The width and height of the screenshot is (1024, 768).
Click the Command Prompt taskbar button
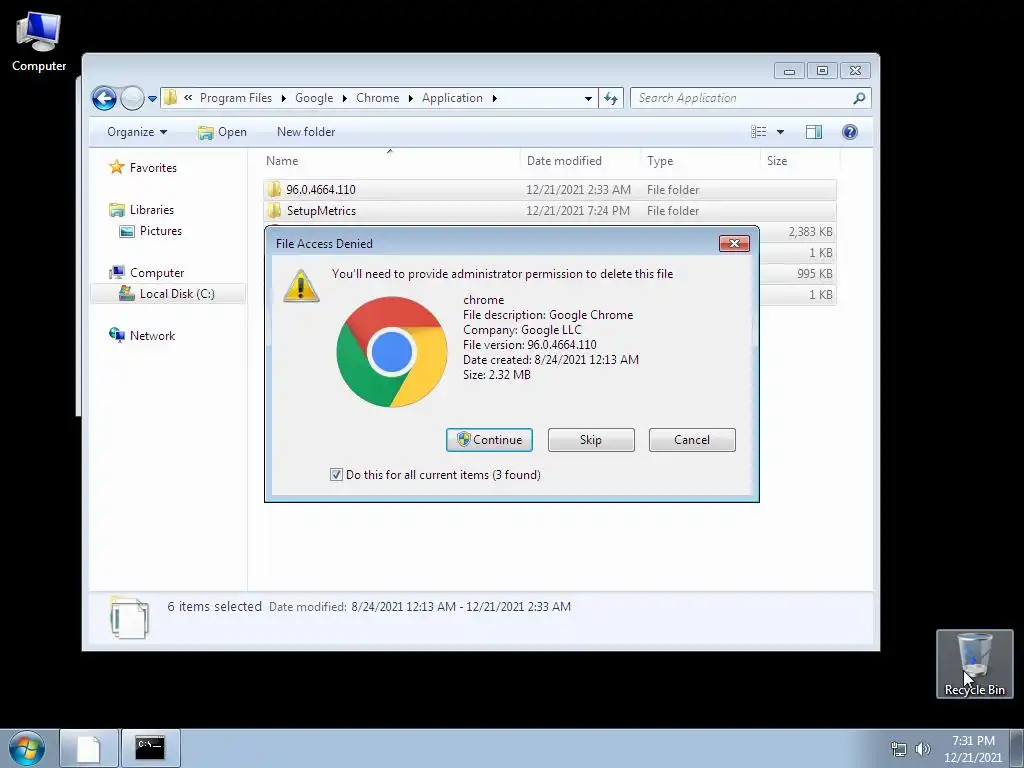pos(150,748)
